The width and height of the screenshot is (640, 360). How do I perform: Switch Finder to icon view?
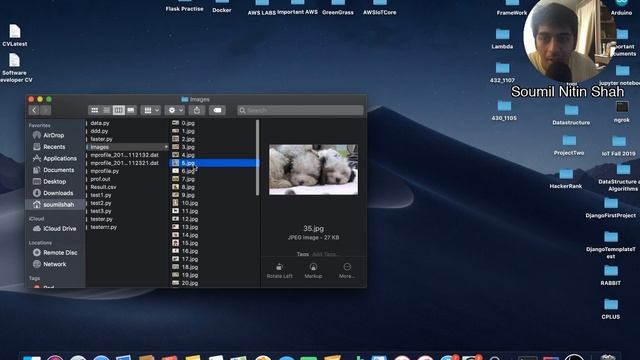[x=94, y=110]
